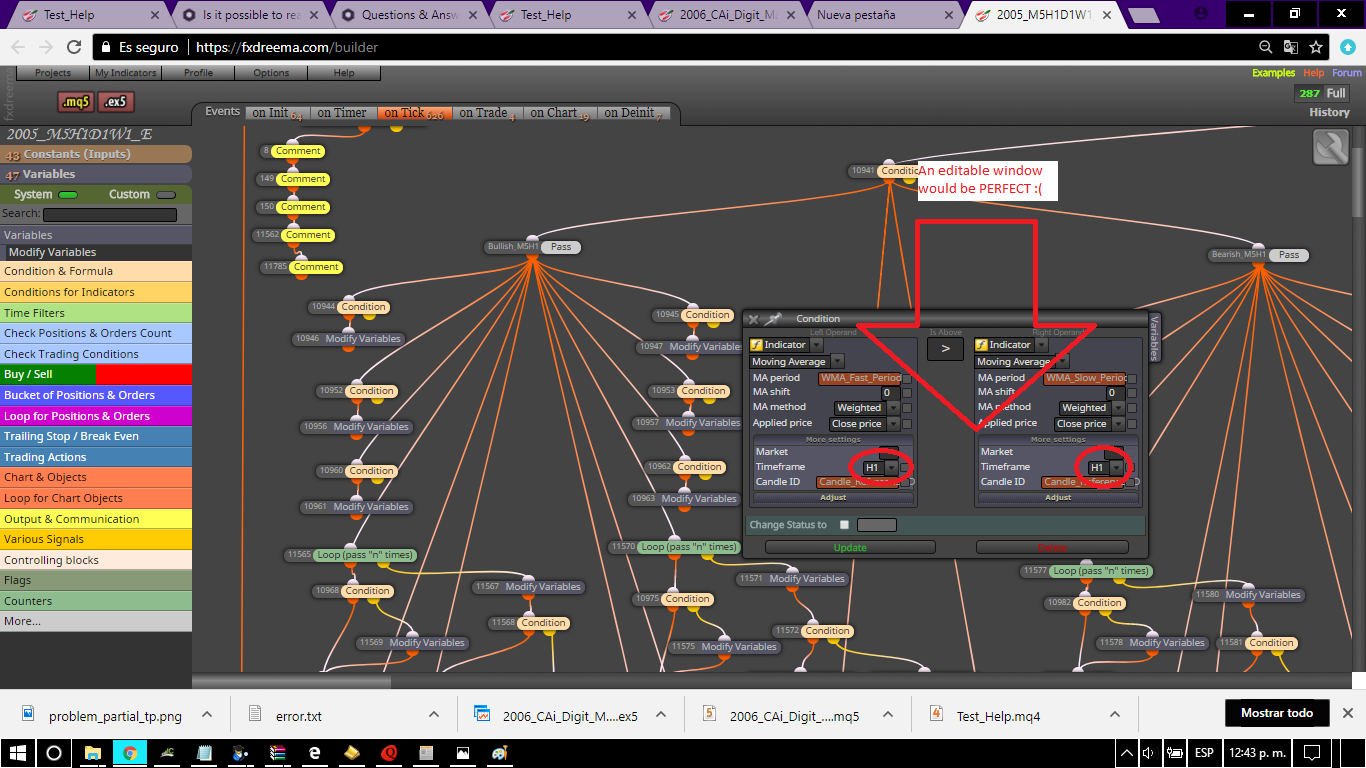Click the Is Above comparison operator button
The image size is (1366, 768).
click(945, 349)
